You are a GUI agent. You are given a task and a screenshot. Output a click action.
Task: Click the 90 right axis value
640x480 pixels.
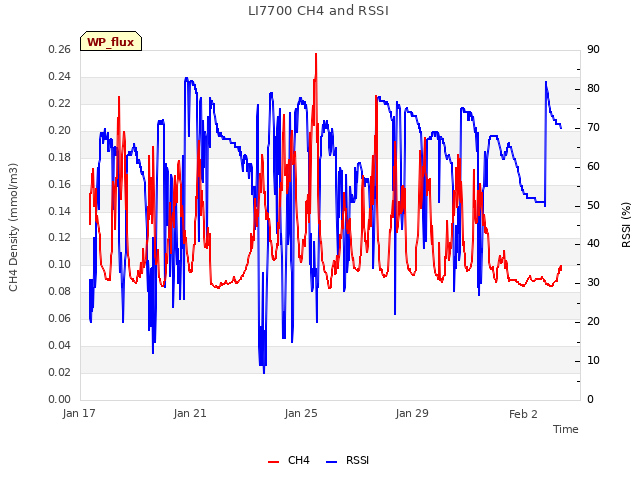[x=593, y=49]
